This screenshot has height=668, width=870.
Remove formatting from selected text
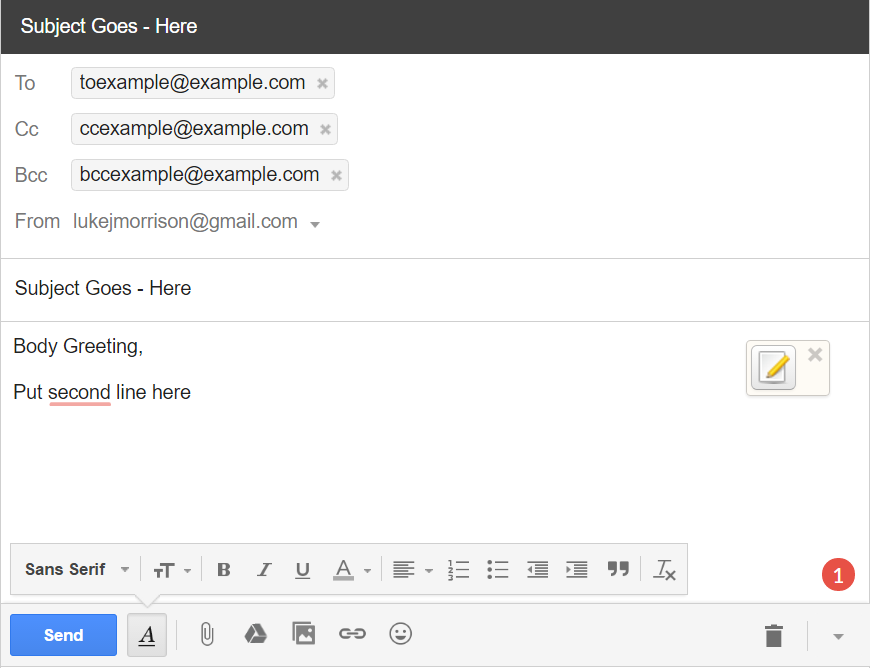[x=663, y=569]
